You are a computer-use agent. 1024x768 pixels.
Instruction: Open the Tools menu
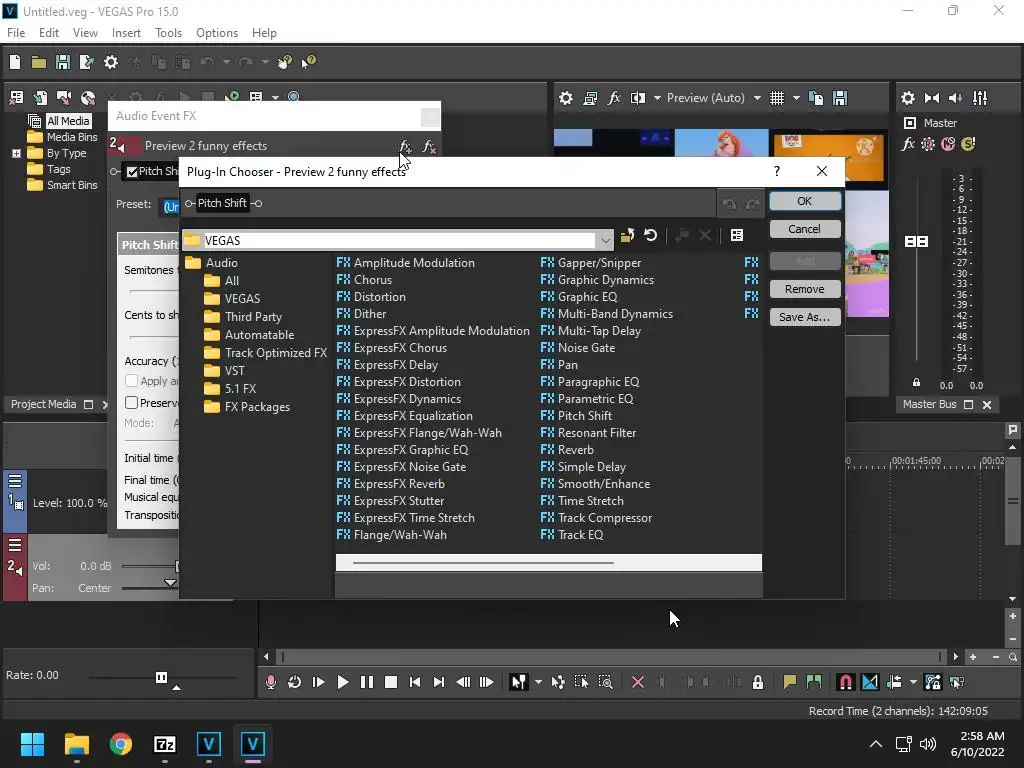(168, 33)
